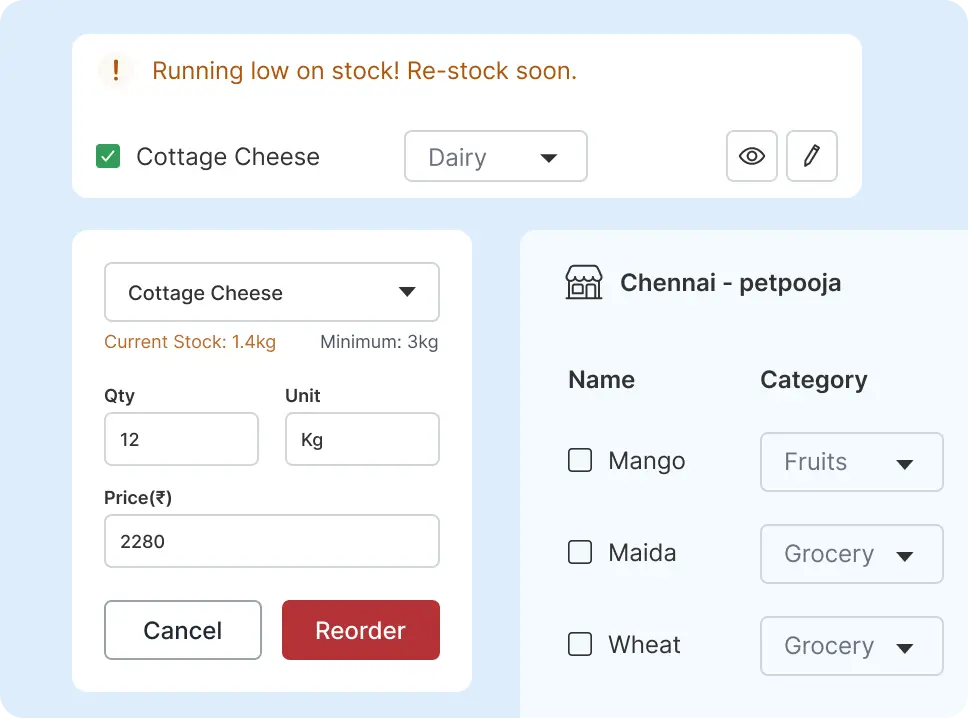Click the Qty input field
This screenshot has height=718, width=968.
tap(181, 439)
